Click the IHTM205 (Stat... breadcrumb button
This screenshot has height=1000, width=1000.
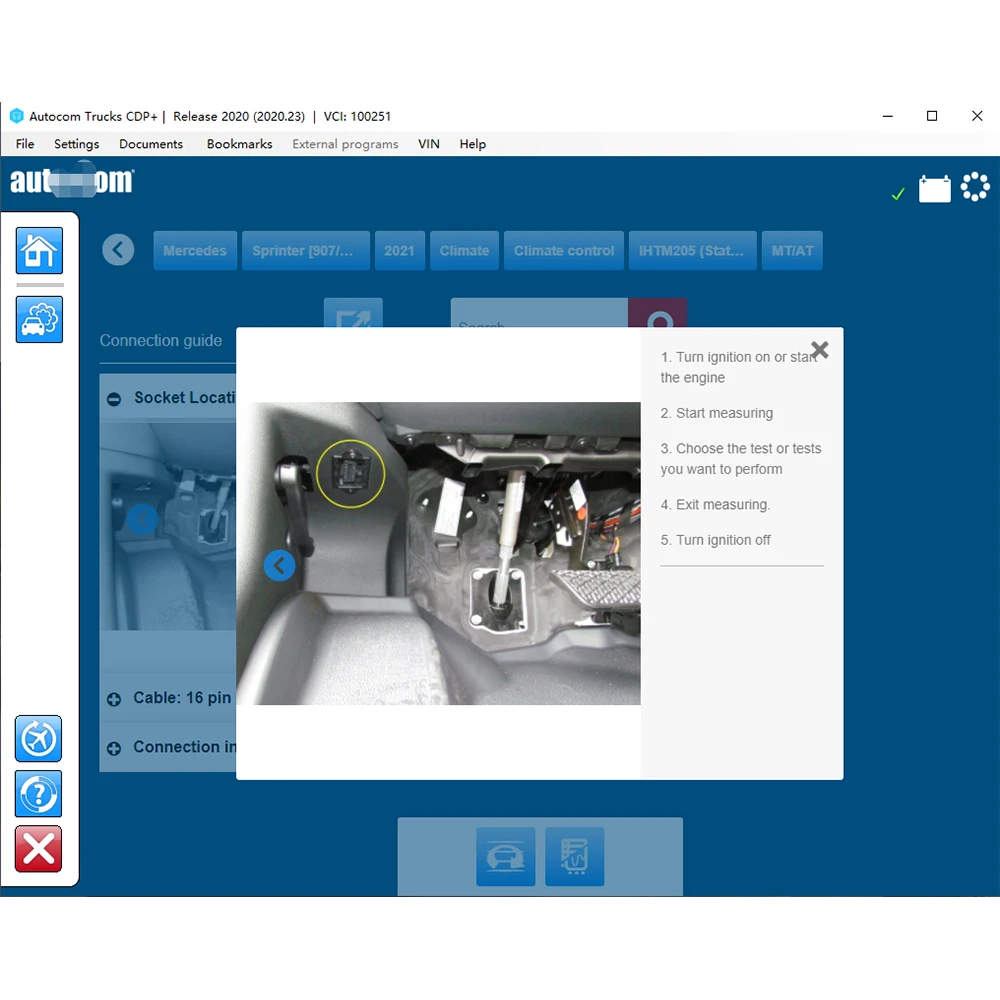pos(693,251)
